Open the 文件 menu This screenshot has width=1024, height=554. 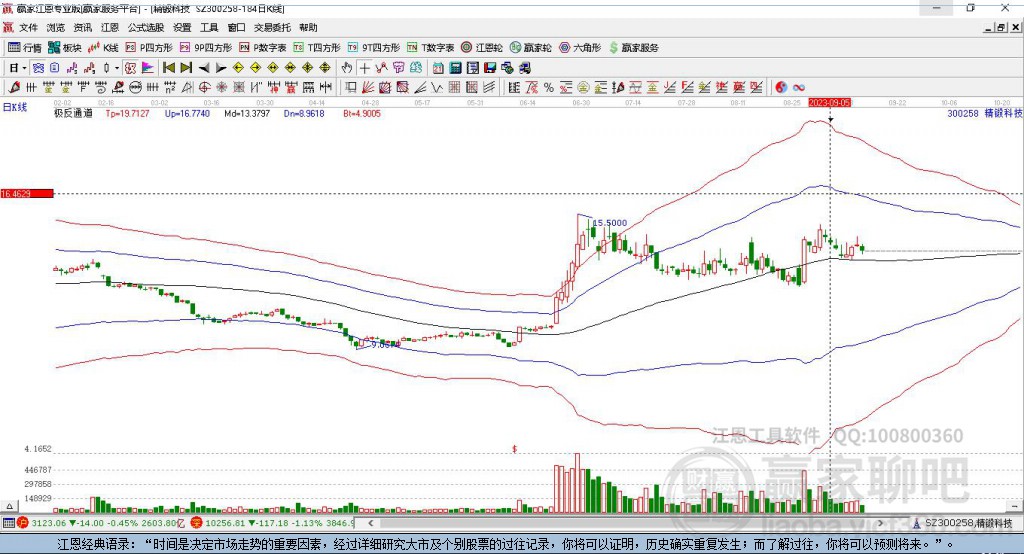tap(28, 27)
